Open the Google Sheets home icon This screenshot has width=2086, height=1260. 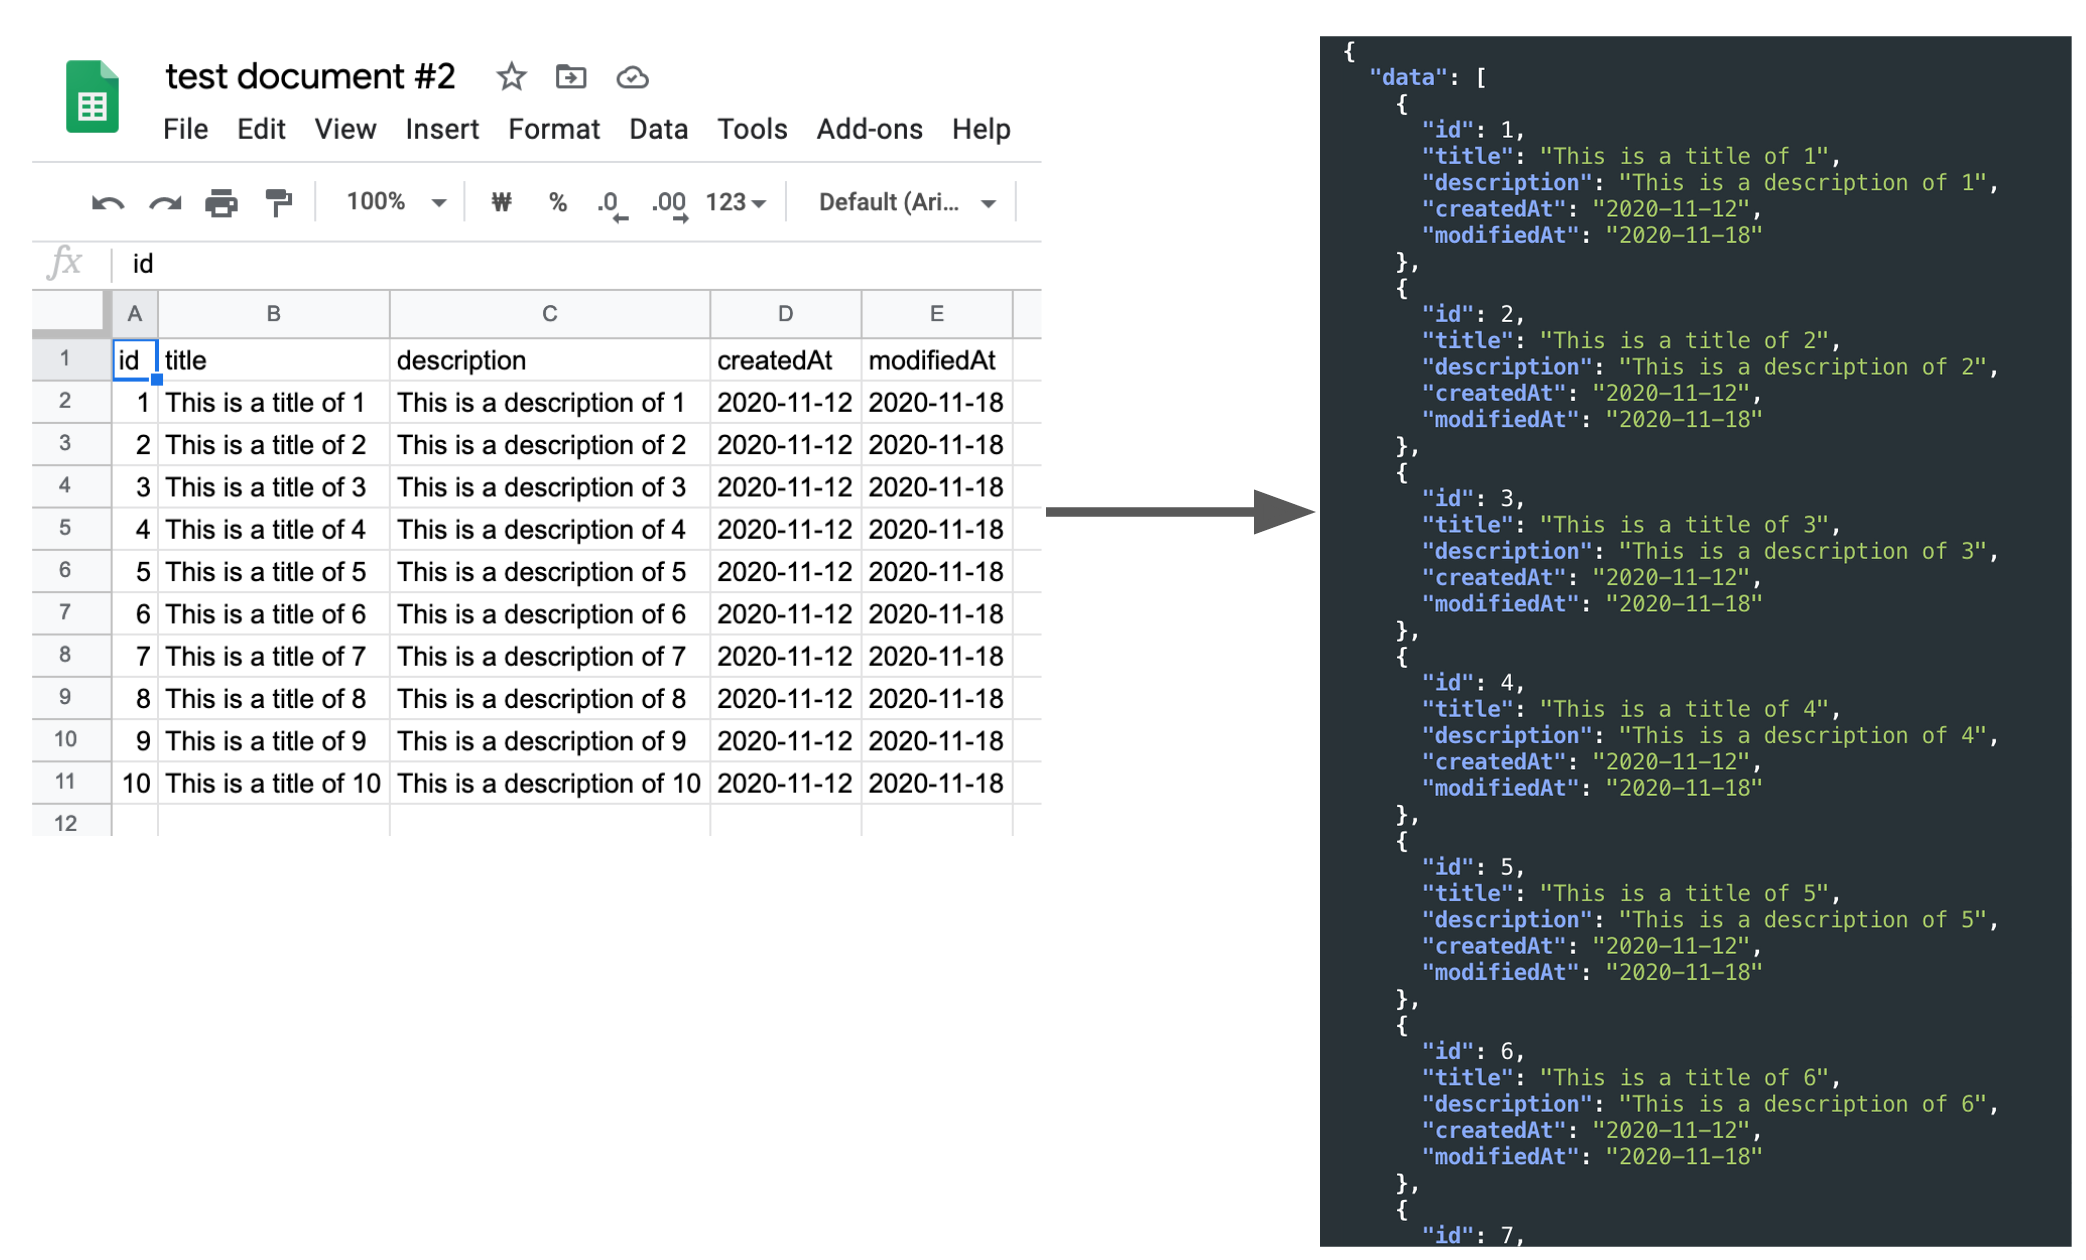pos(92,97)
